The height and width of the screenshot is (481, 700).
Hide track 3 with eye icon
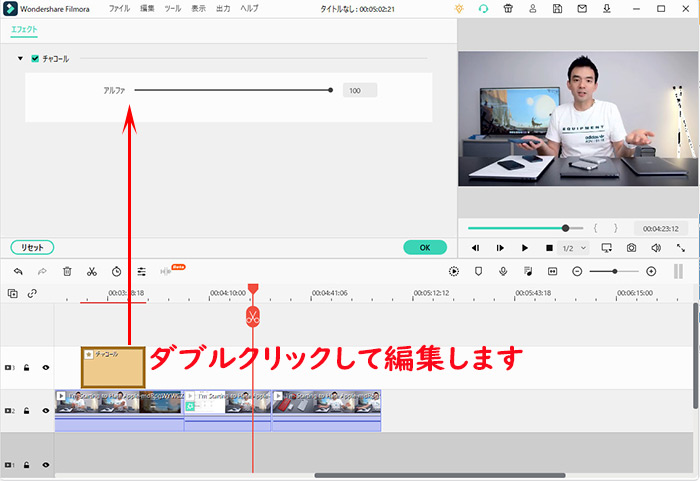[x=46, y=368]
